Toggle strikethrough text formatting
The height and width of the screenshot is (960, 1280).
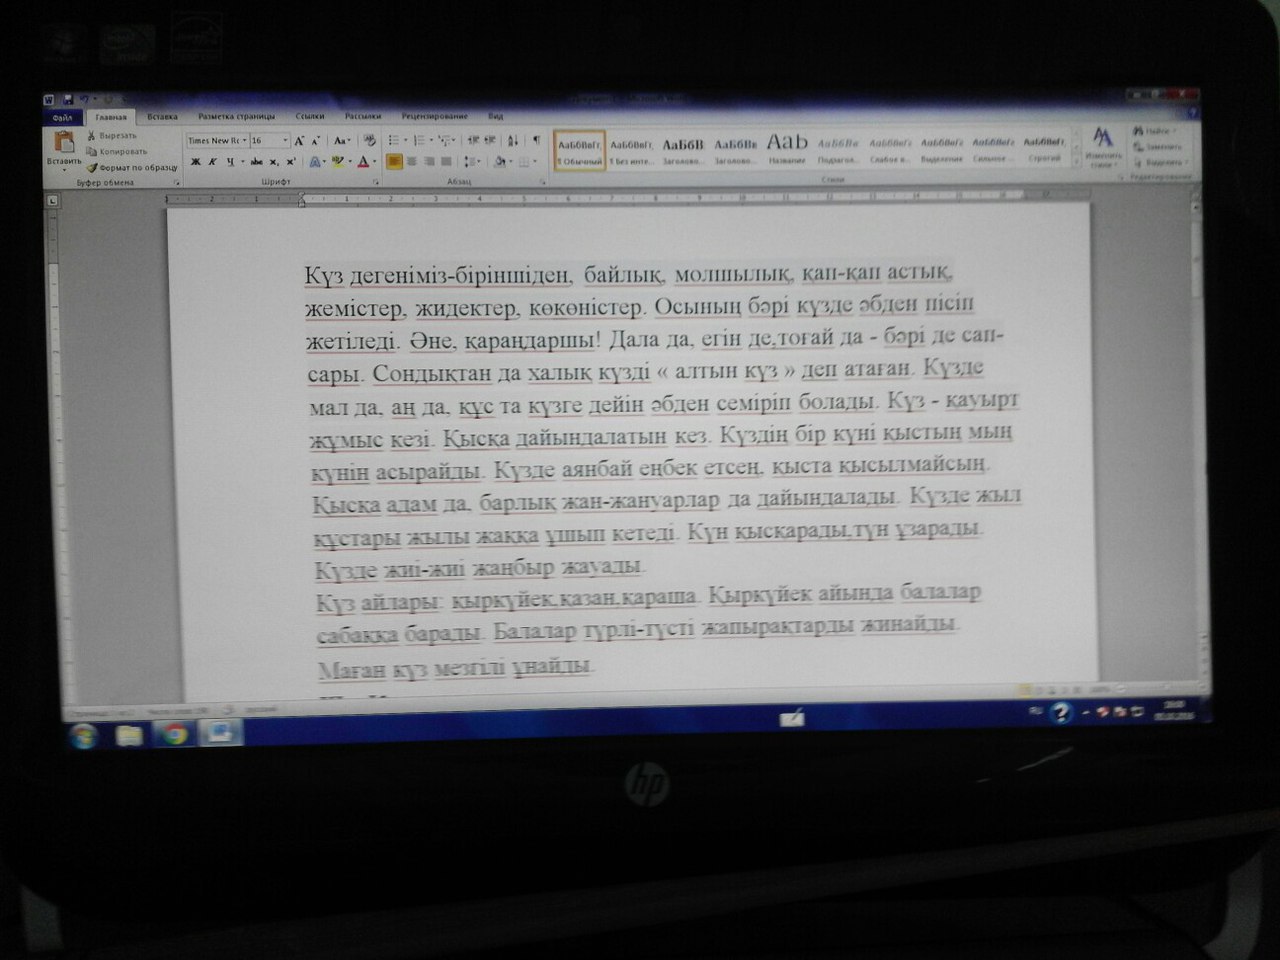pos(256,161)
